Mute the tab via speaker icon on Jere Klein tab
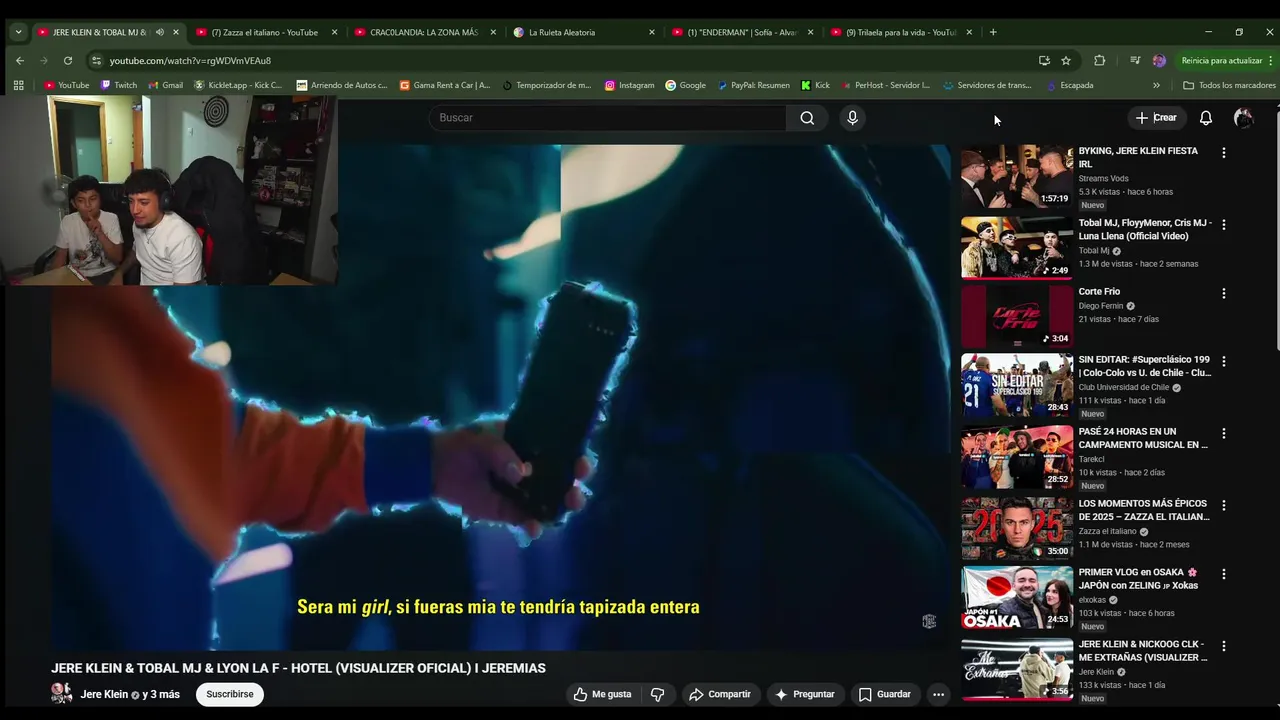 (x=159, y=32)
